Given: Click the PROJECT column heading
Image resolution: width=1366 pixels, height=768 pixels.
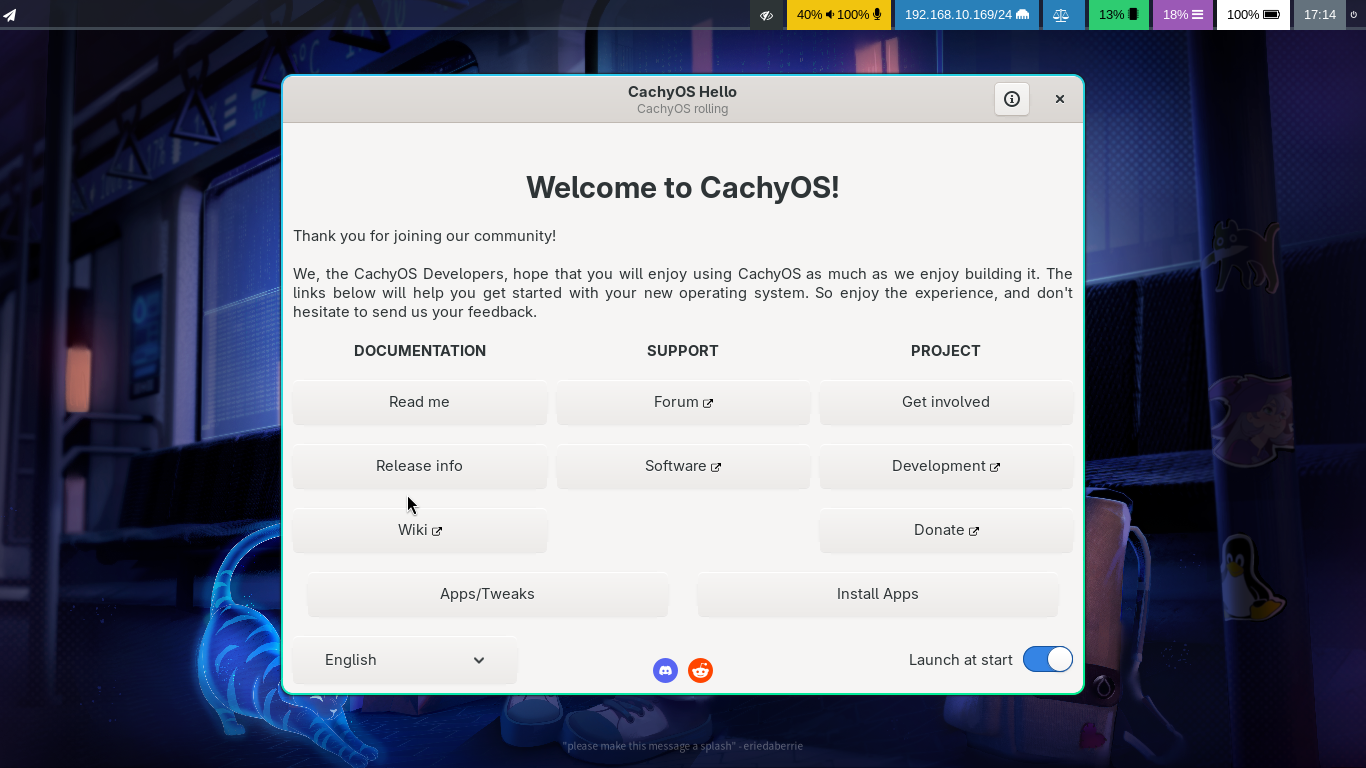Looking at the screenshot, I should click(x=946, y=351).
